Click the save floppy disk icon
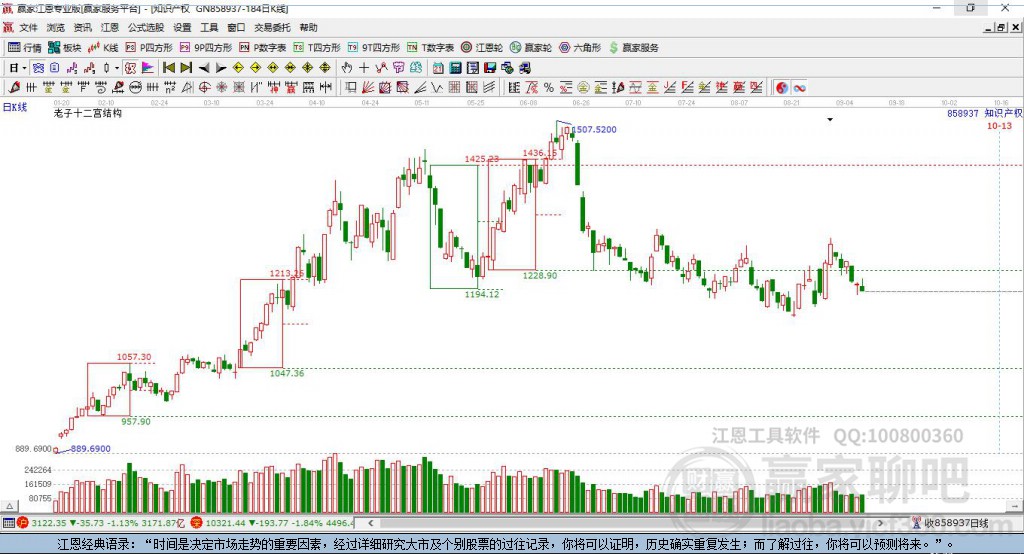The height and width of the screenshot is (554, 1024). [490, 68]
